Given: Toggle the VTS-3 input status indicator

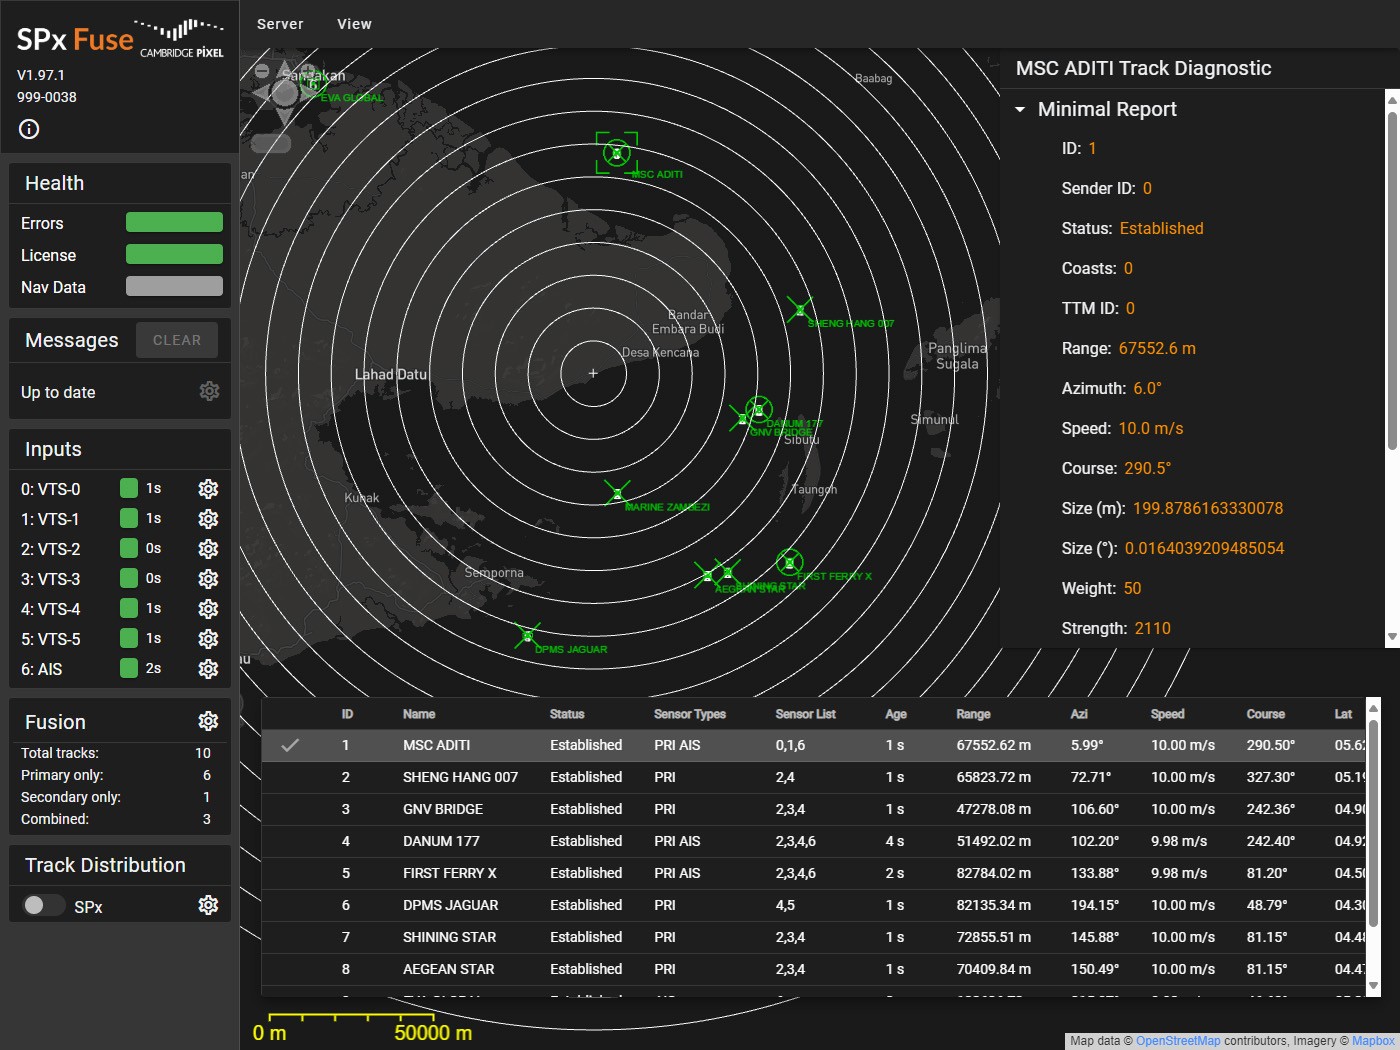Looking at the screenshot, I should 129,578.
